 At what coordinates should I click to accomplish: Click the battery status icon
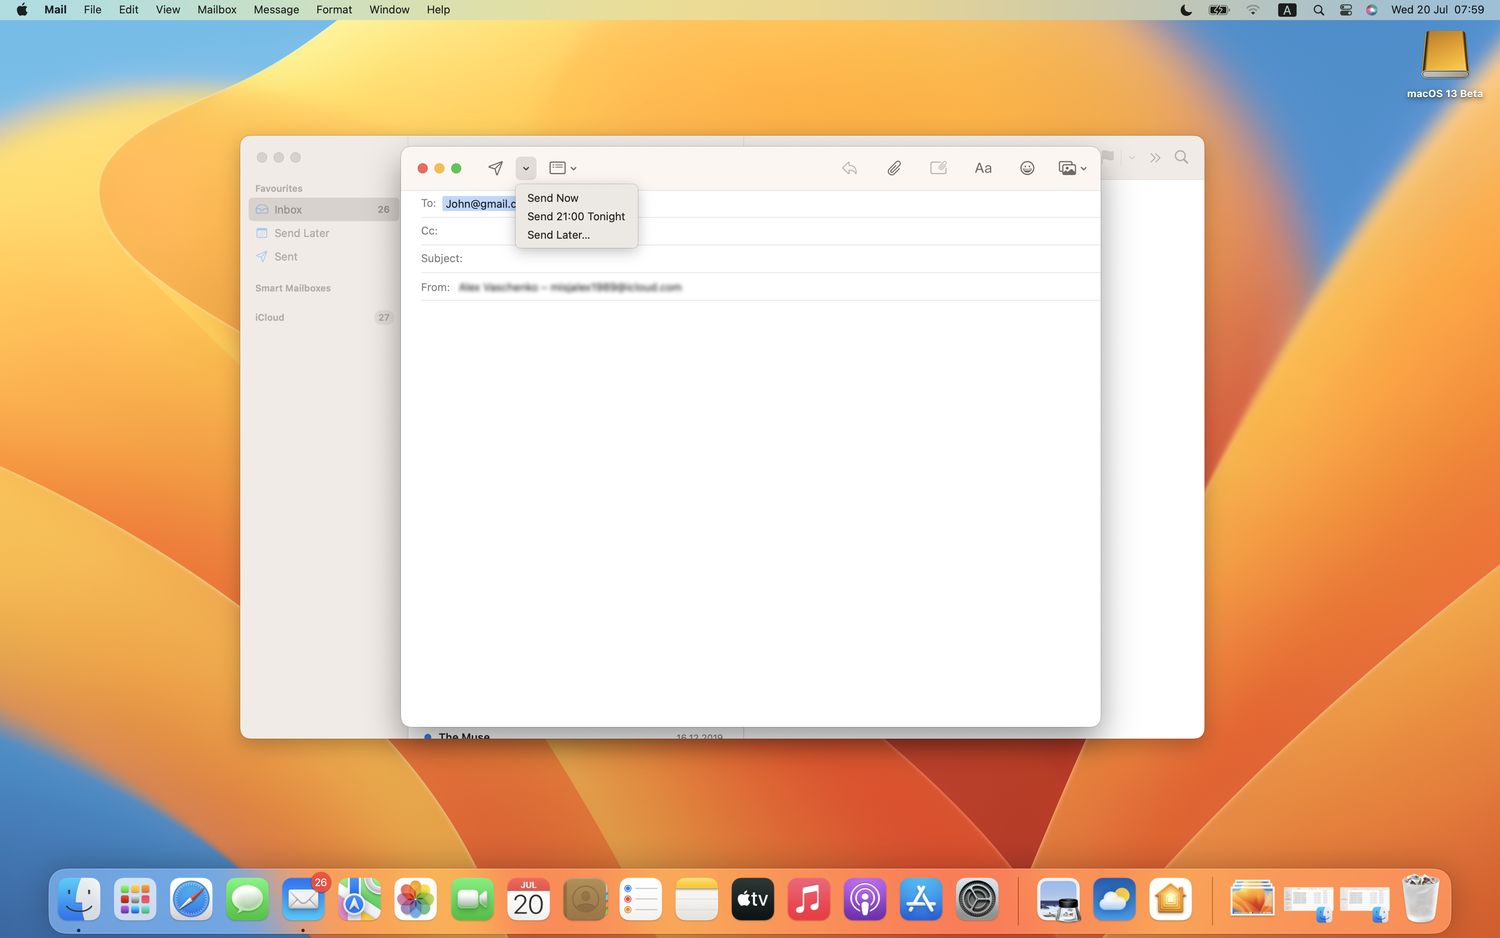click(x=1218, y=10)
